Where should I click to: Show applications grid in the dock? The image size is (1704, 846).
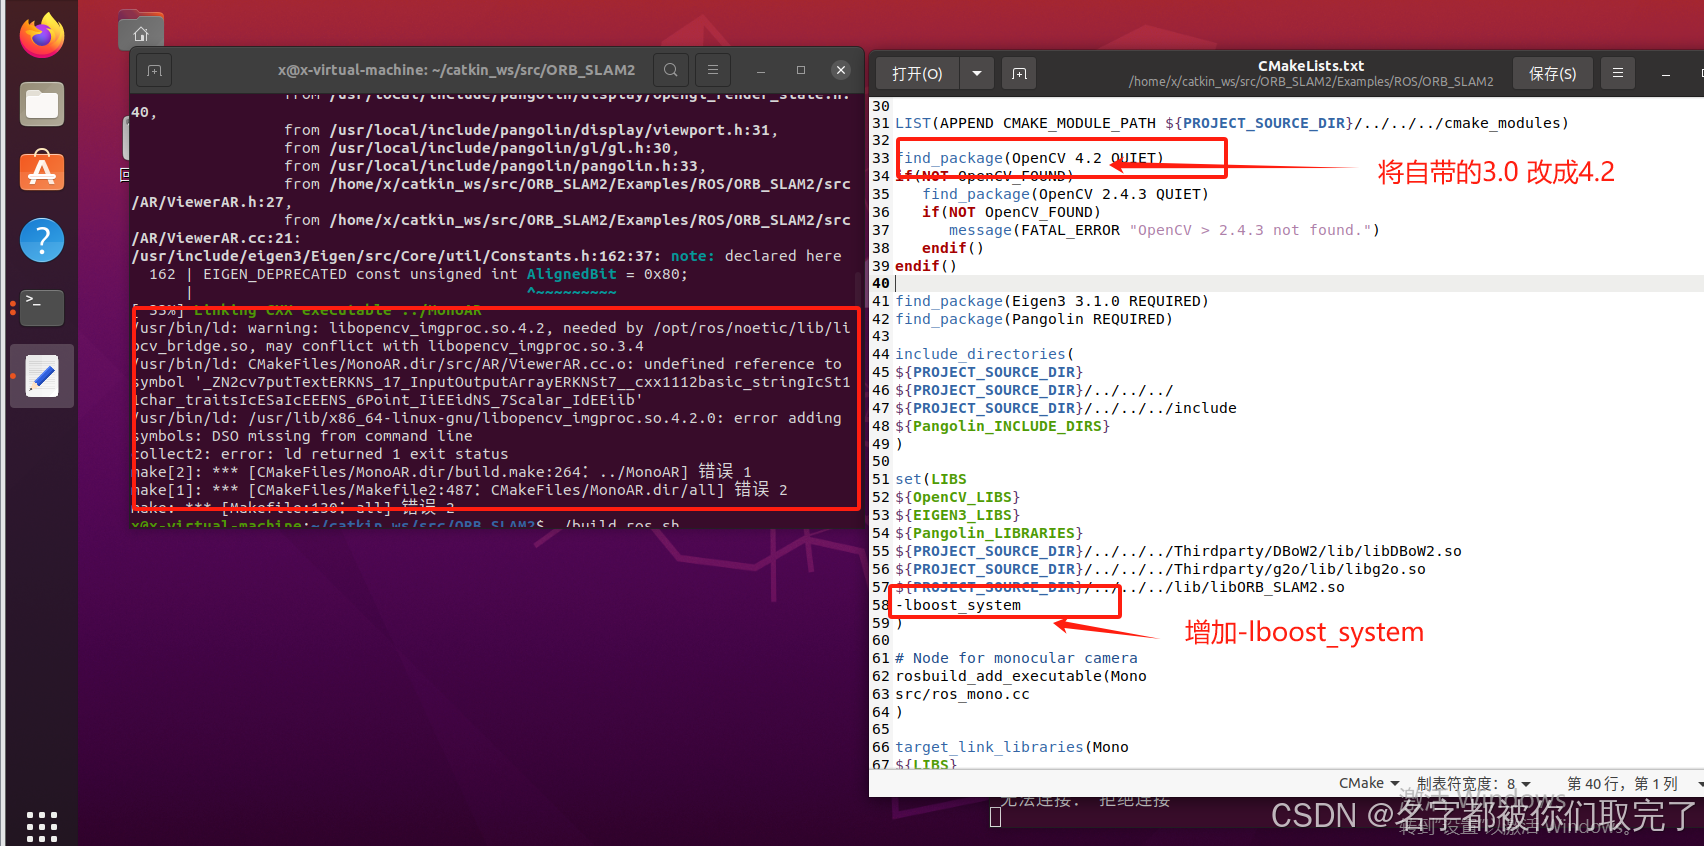click(42, 826)
